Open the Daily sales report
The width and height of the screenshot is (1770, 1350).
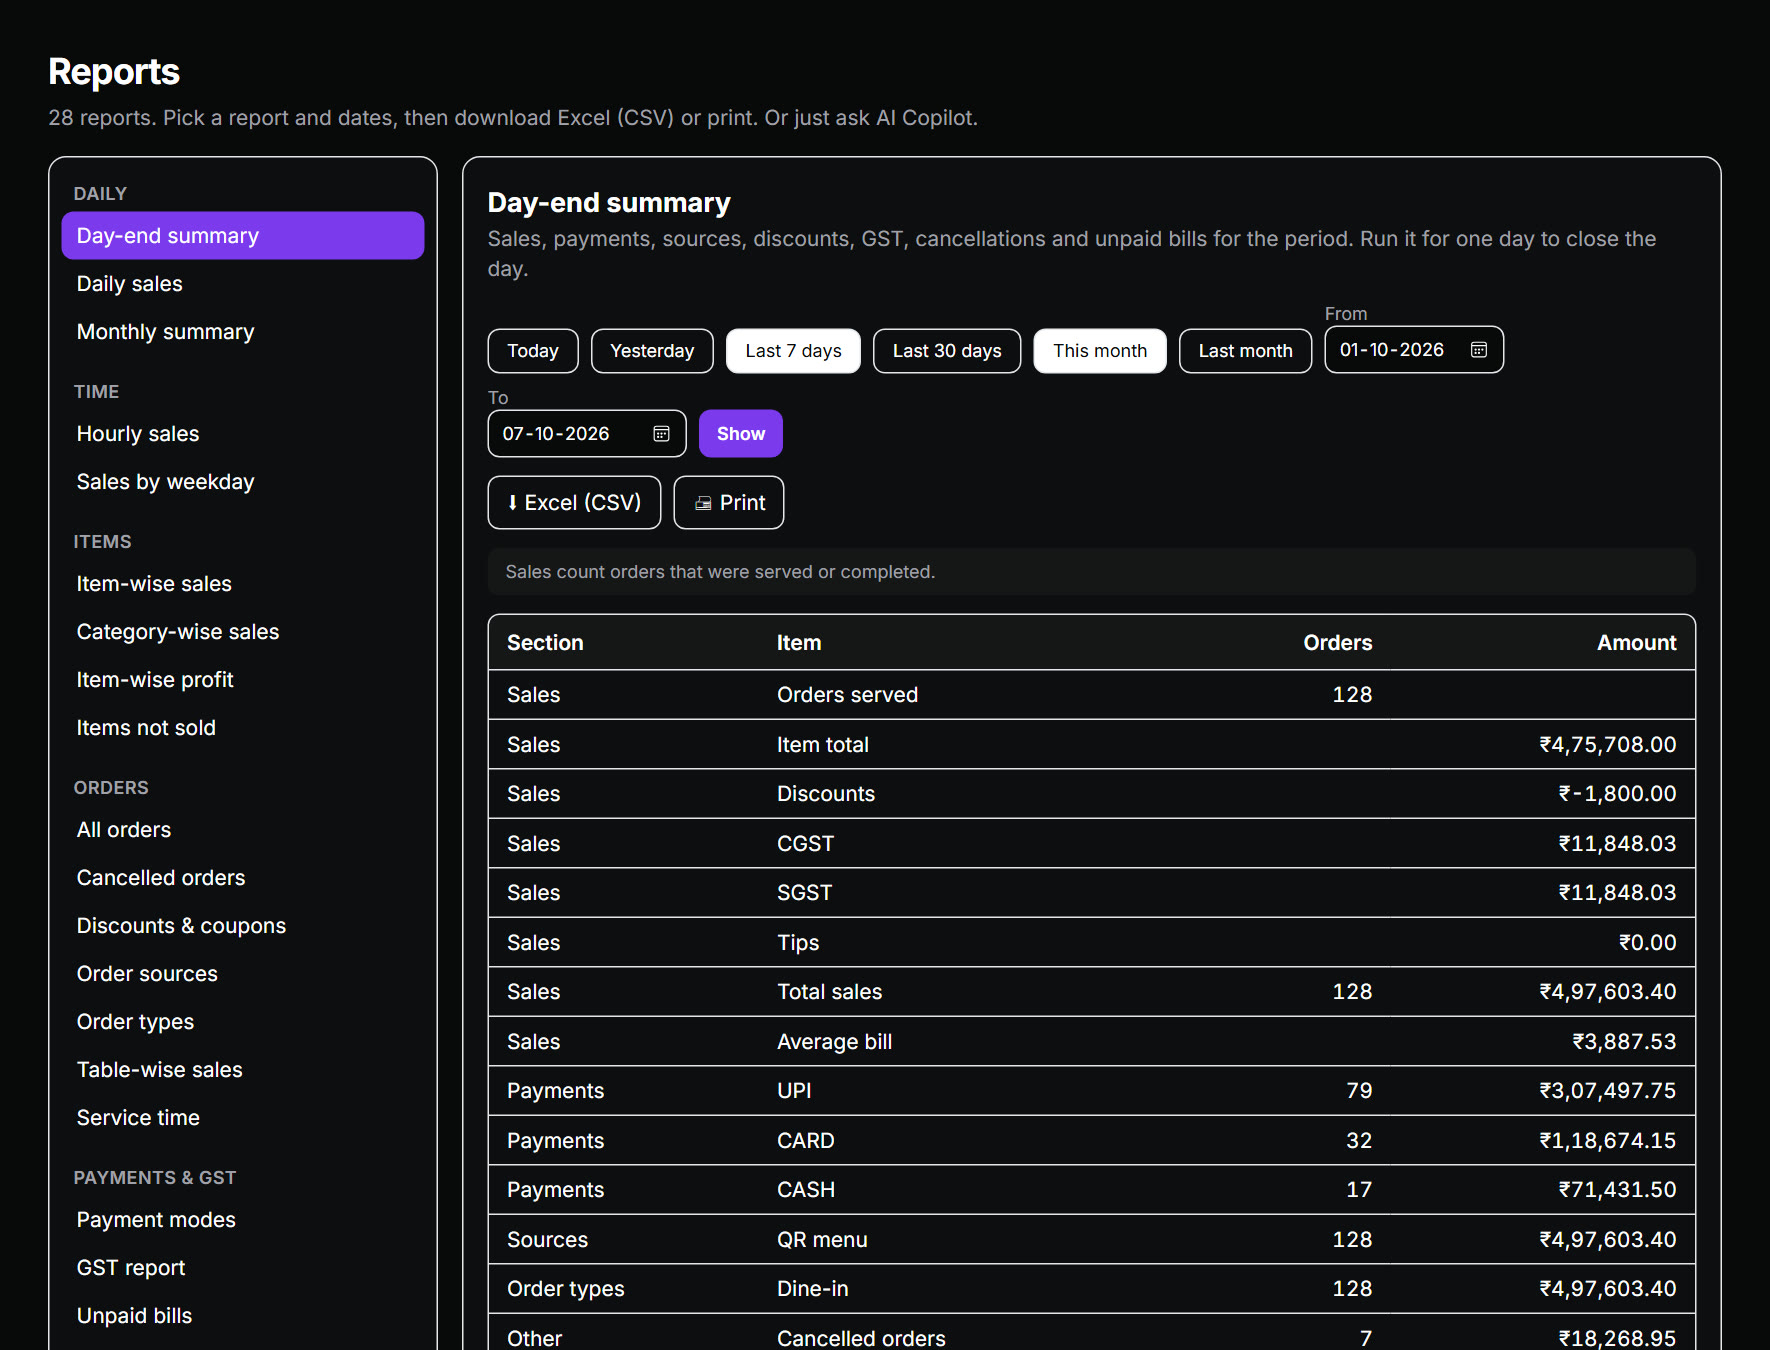pos(243,284)
